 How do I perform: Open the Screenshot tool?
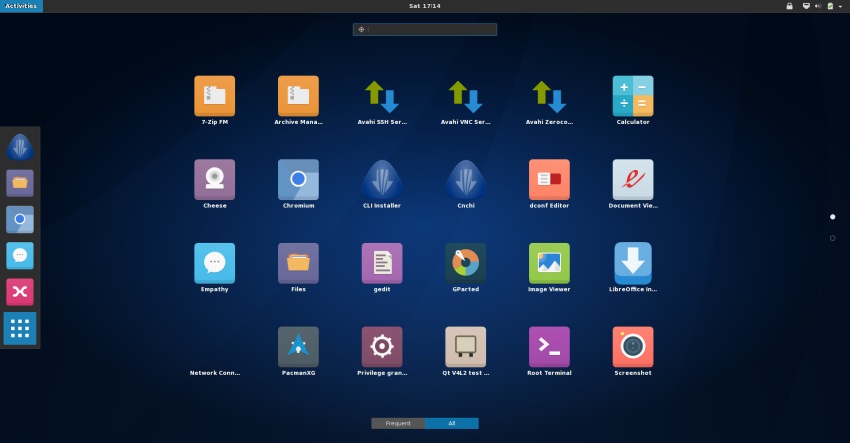632,347
